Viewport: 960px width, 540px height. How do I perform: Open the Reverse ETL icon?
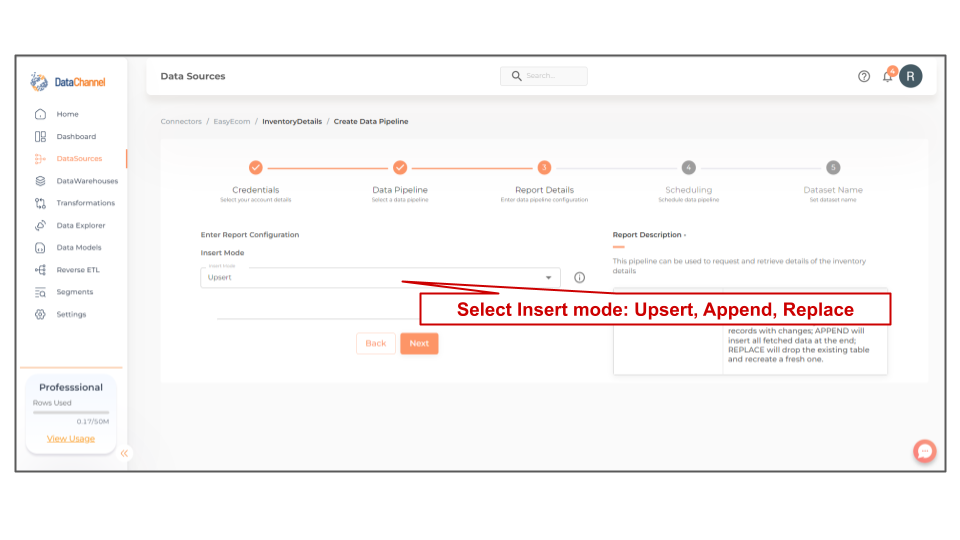pos(40,269)
